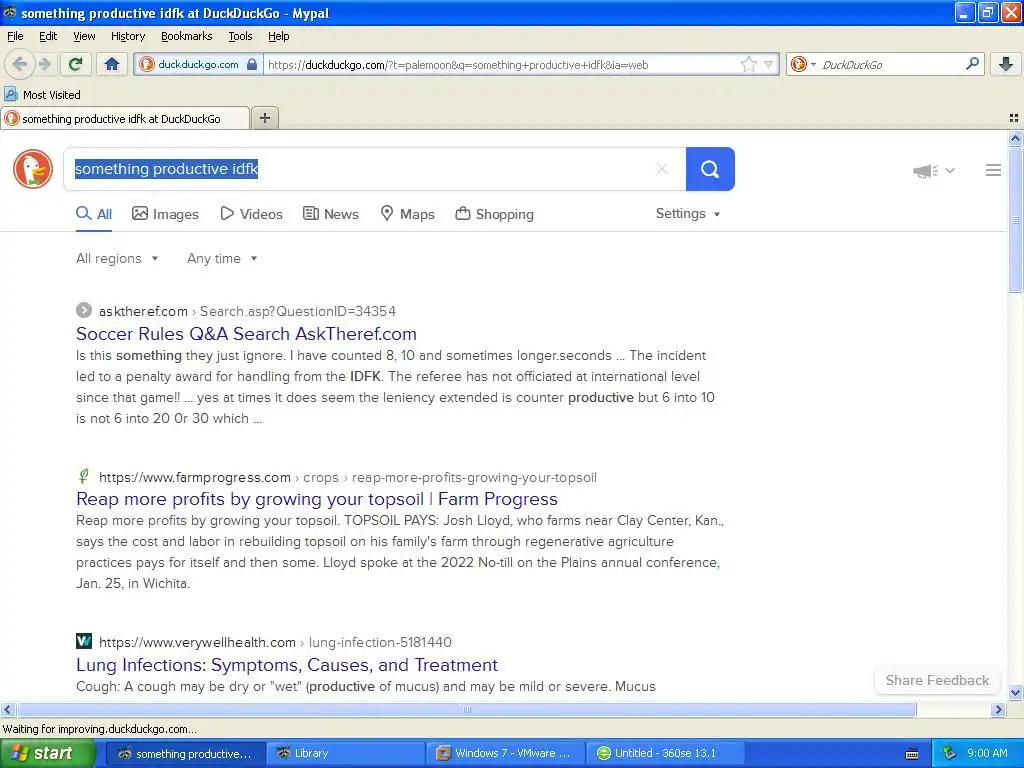Viewport: 1024px width, 768px height.
Task: Bookmark this page with the star icon
Action: tap(748, 64)
